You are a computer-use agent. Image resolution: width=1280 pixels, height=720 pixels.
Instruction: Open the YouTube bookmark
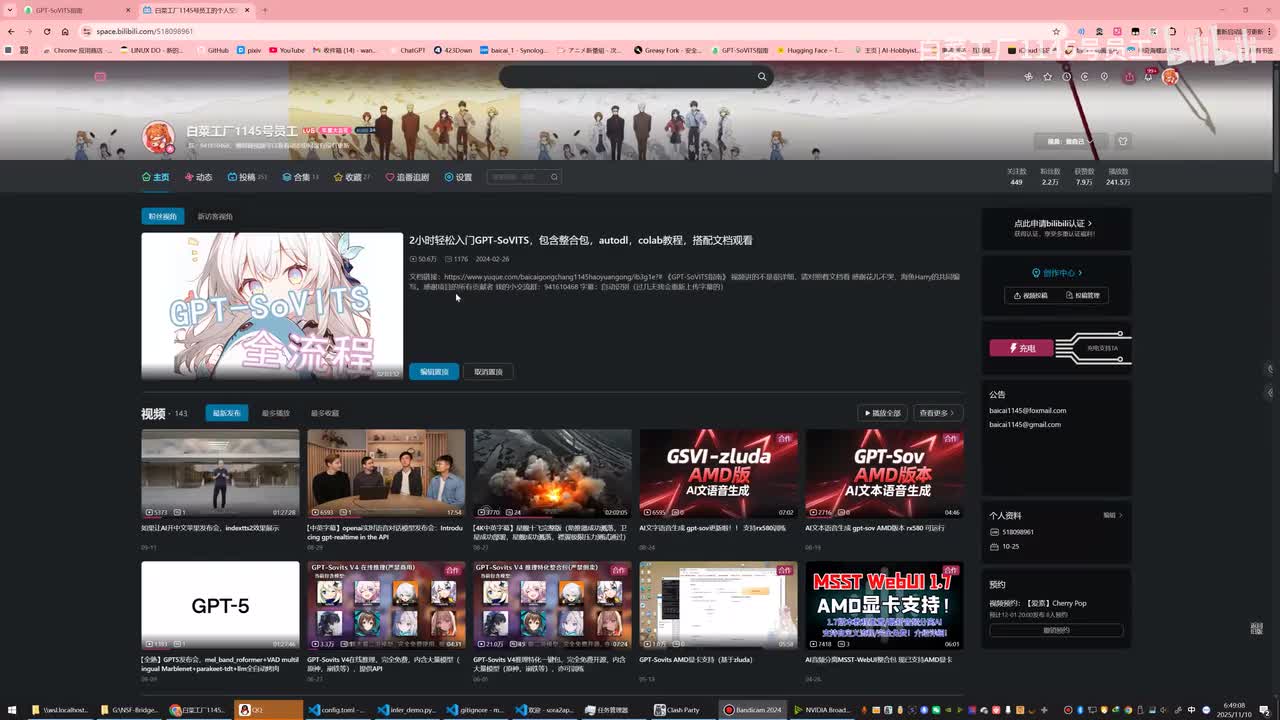pos(286,50)
